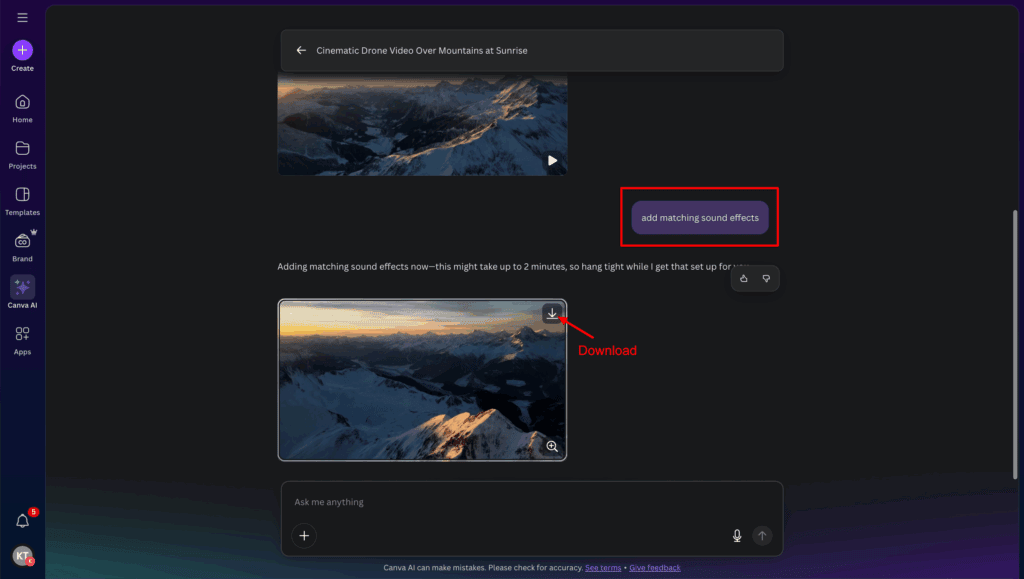1024x579 pixels.
Task: Enlarge the video using the magnifier icon
Action: tap(551, 446)
